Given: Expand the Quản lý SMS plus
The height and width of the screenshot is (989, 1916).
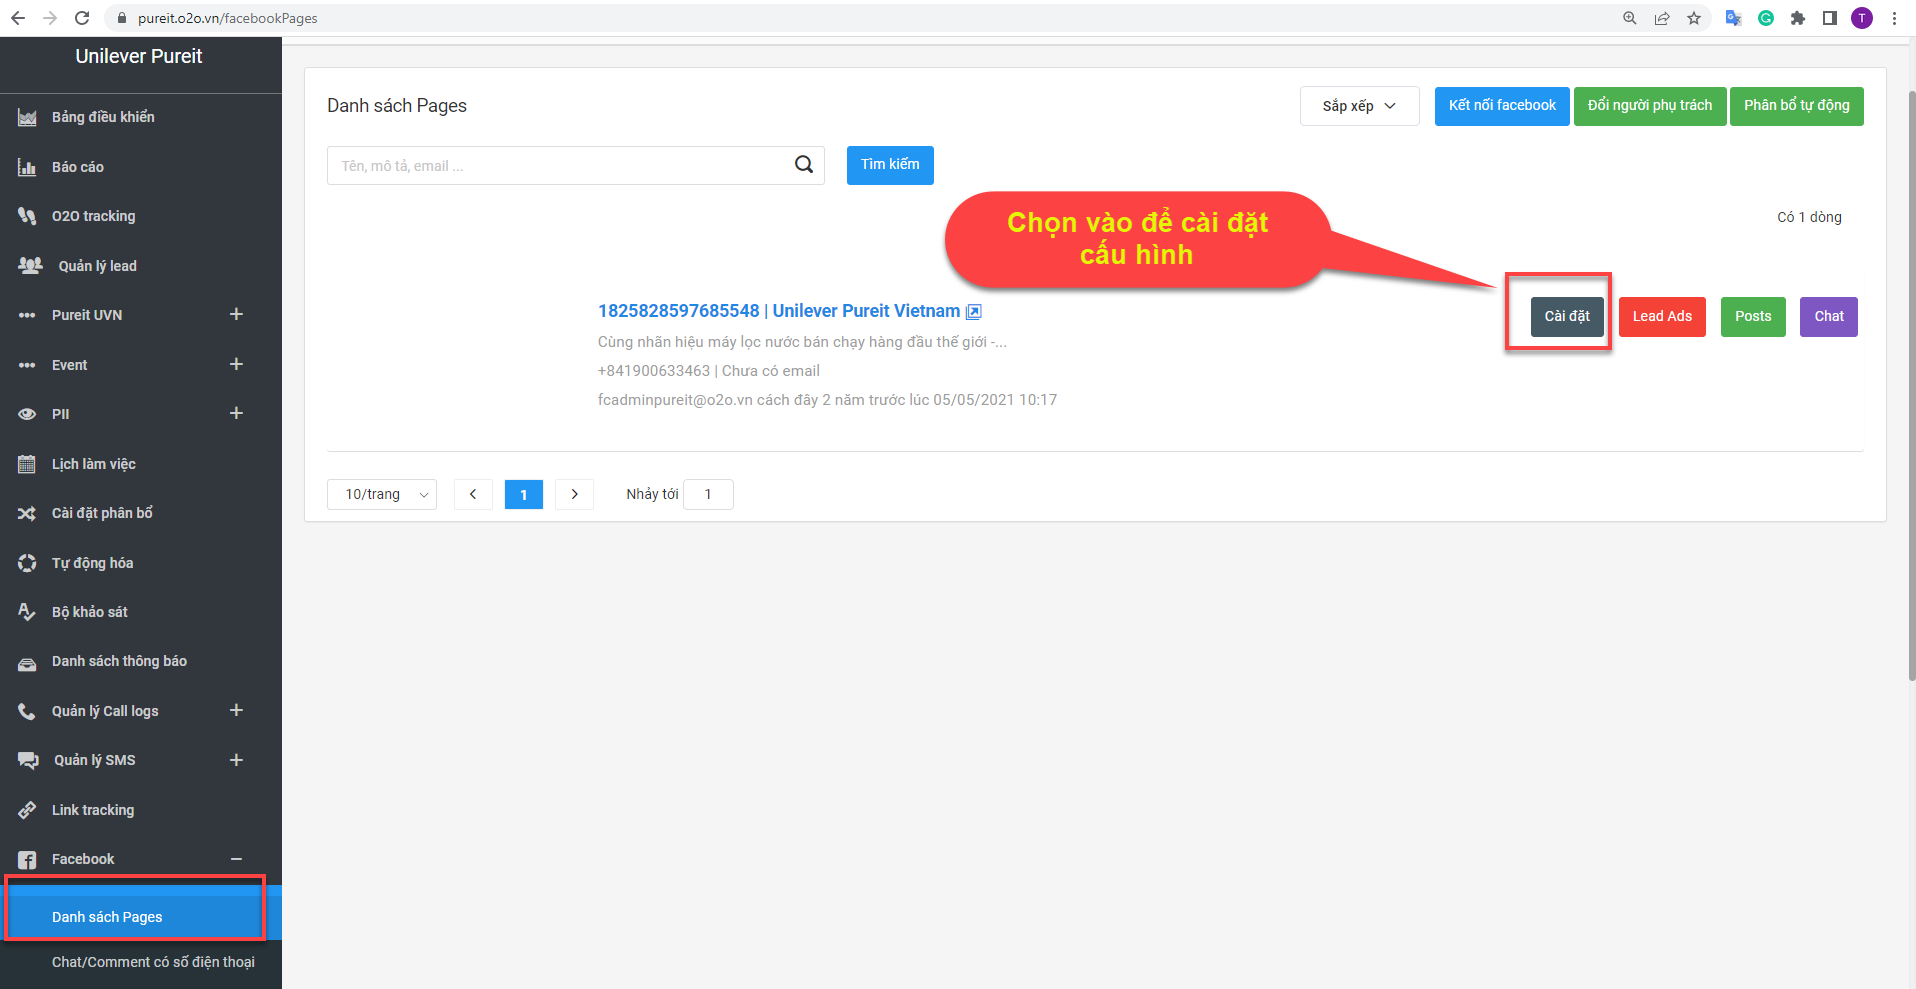Looking at the screenshot, I should [236, 760].
